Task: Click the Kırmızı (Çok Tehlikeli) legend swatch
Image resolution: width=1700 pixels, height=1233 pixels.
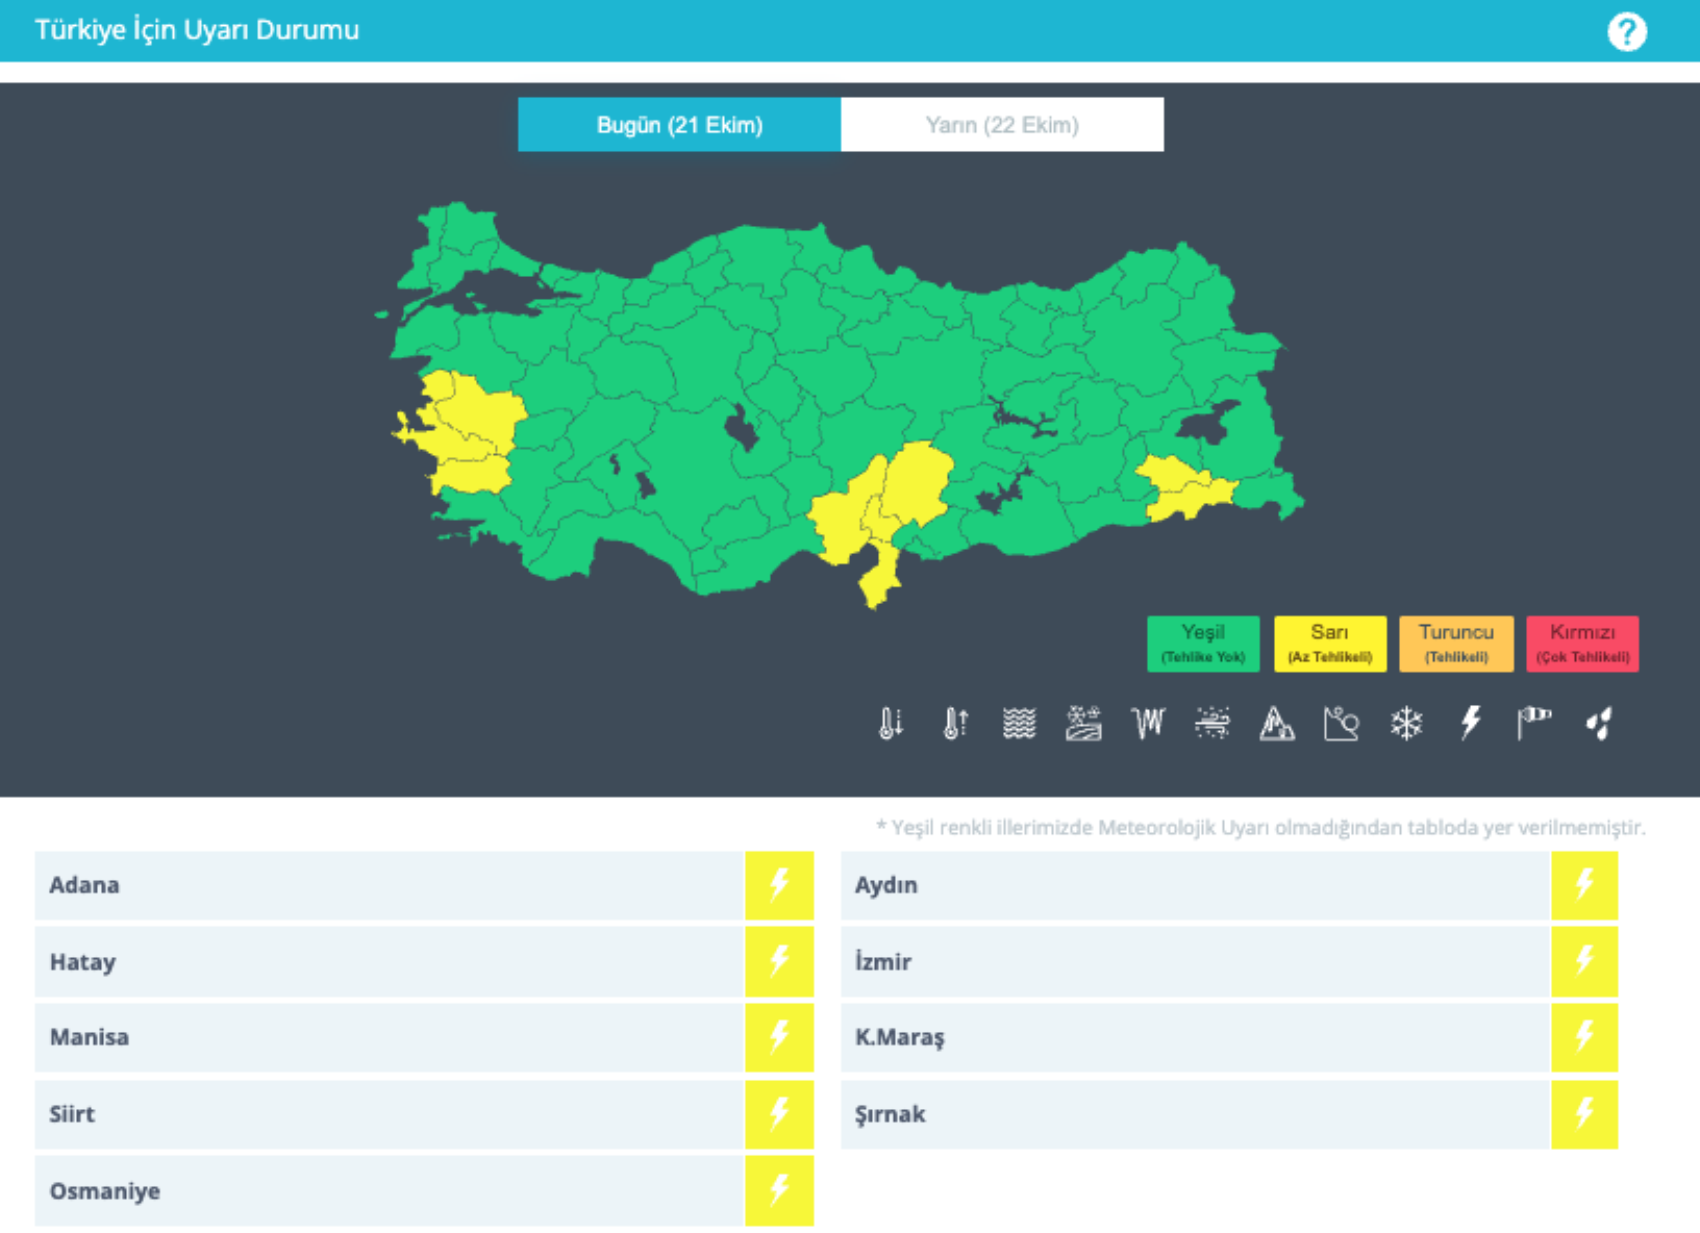Action: [x=1582, y=643]
